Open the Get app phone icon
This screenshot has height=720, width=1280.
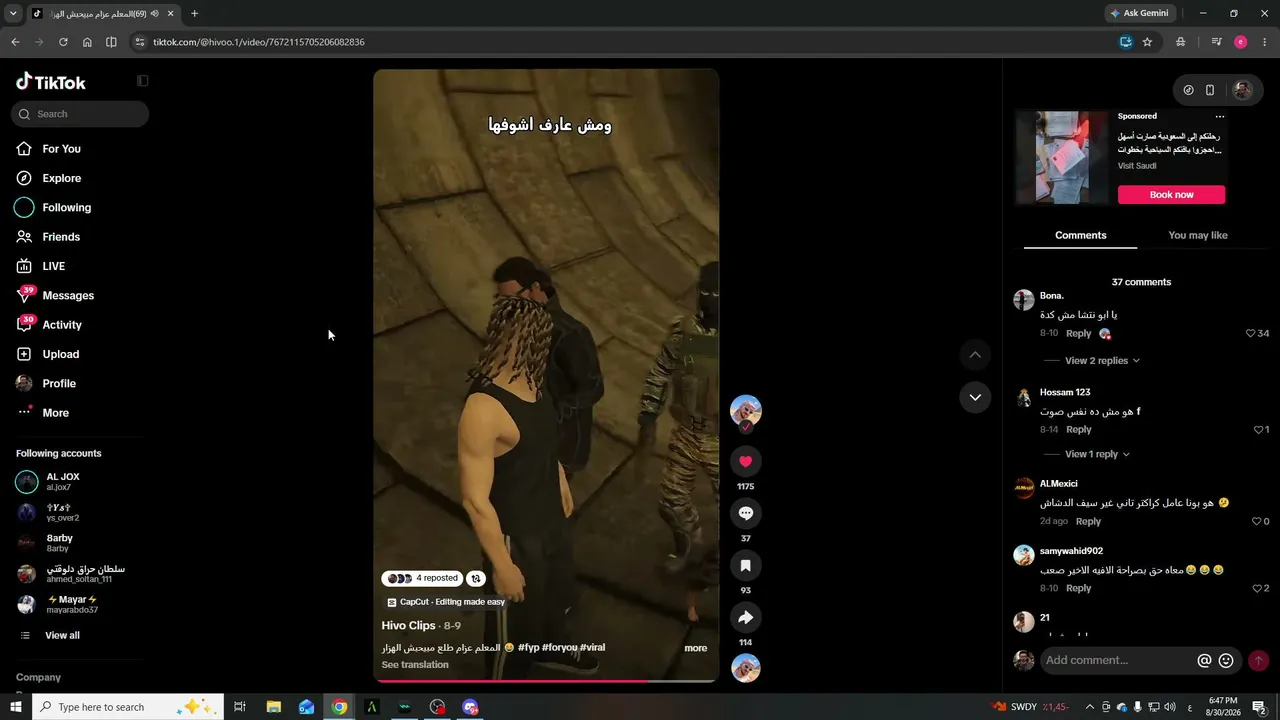click(1210, 90)
